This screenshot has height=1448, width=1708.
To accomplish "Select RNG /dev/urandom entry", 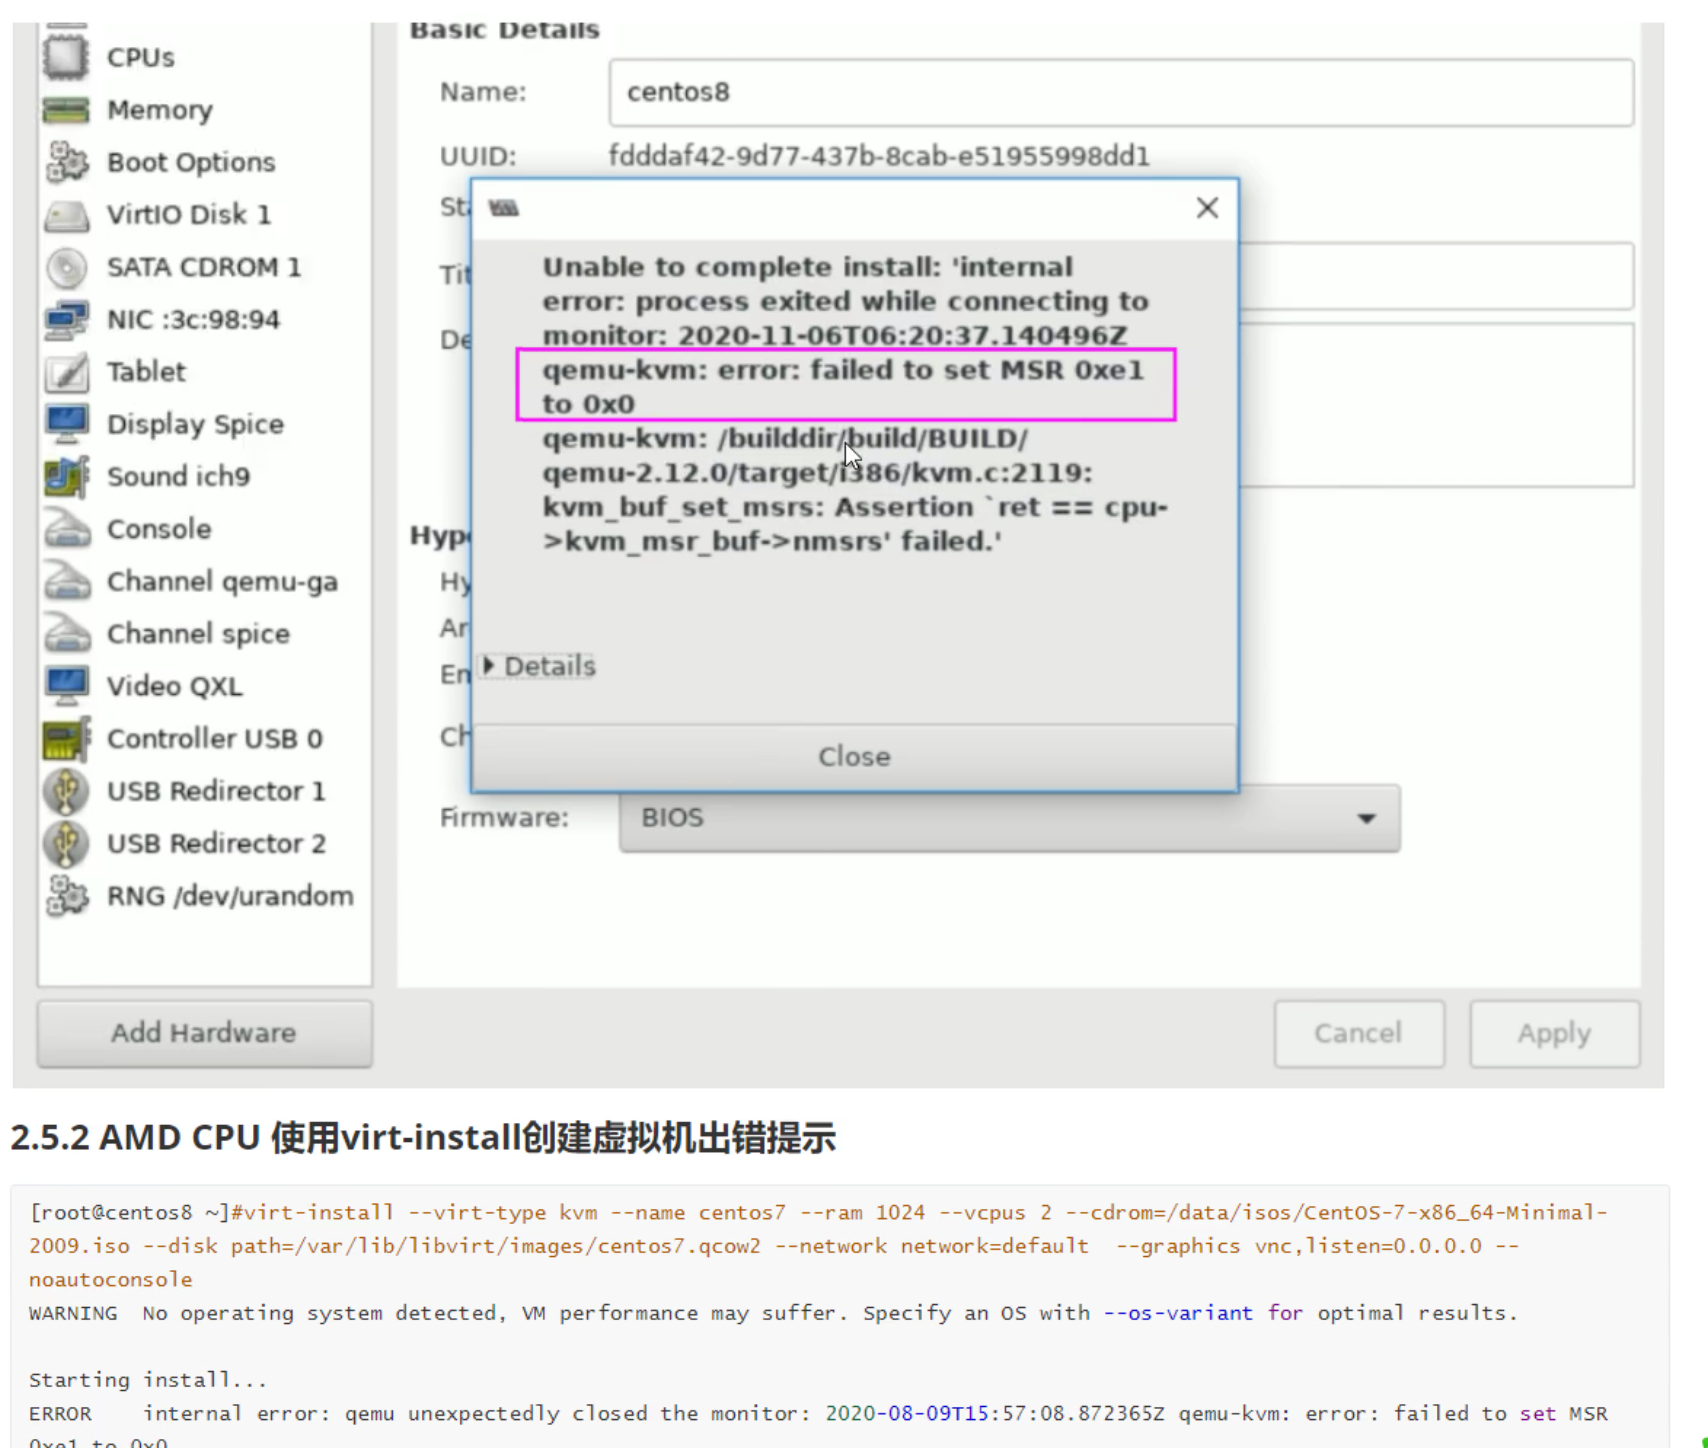I will [x=229, y=896].
